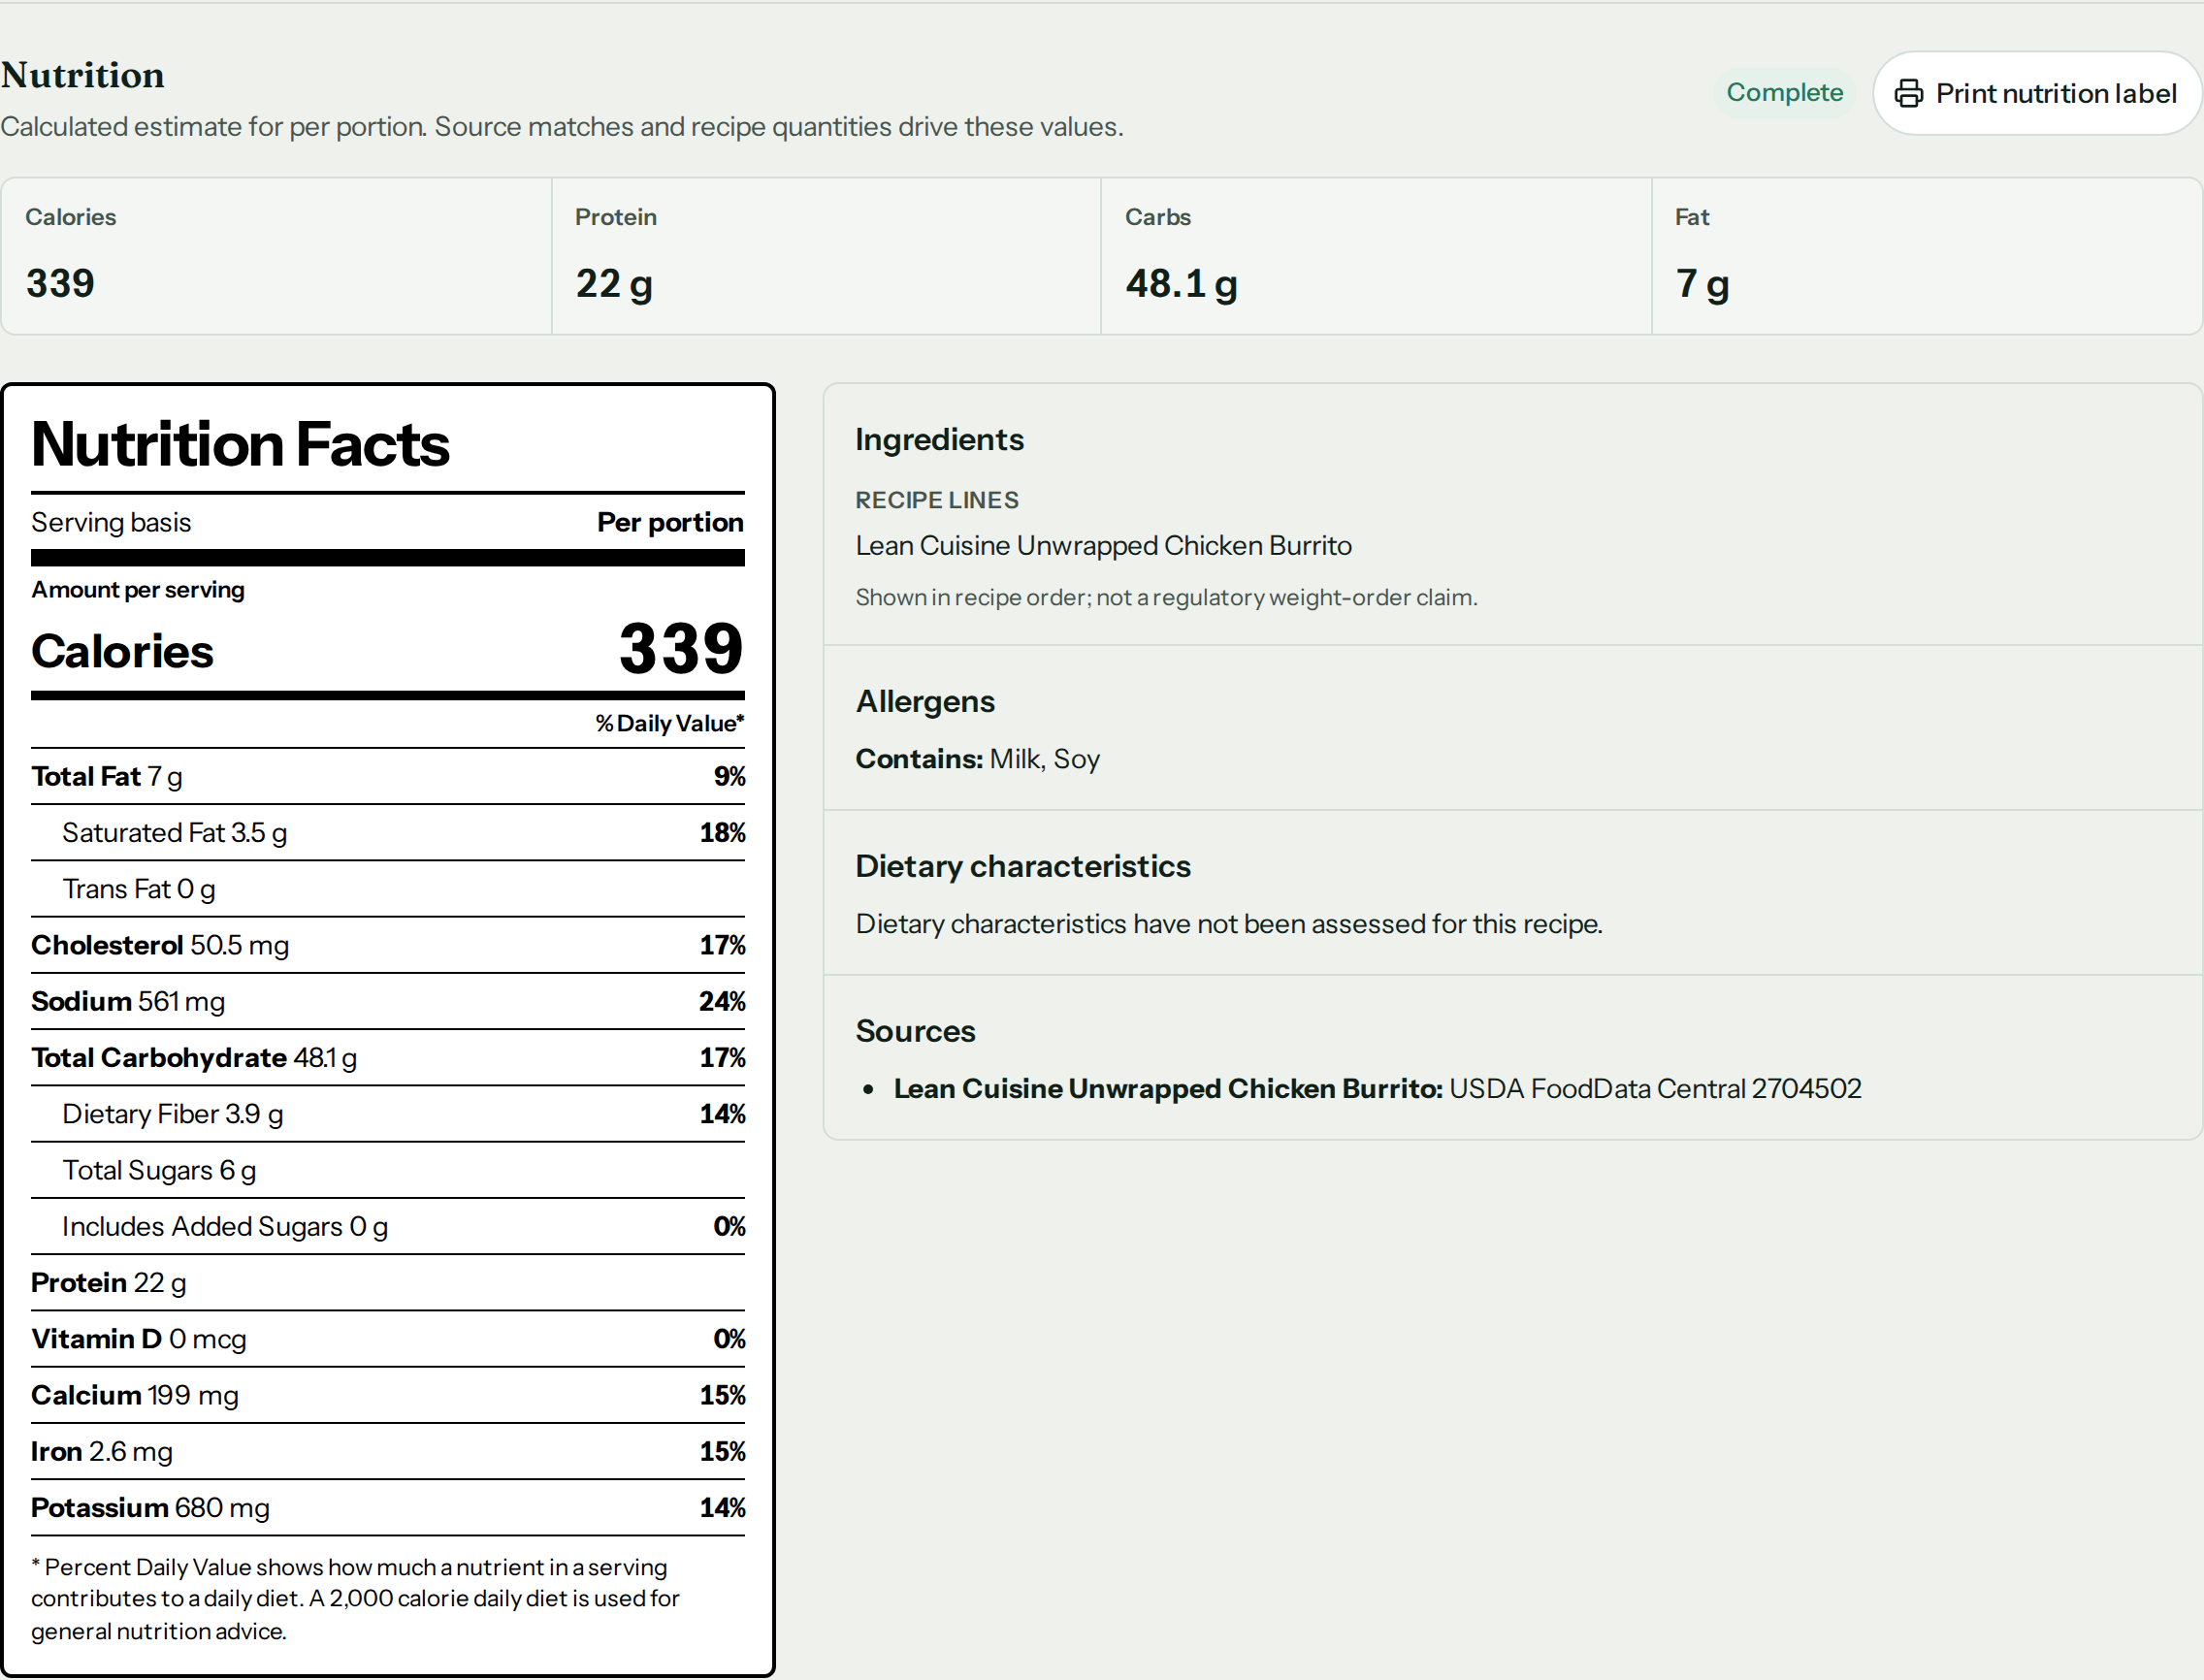Click the Per portion serving value
Screen dimensions: 2204x1680
tap(670, 522)
